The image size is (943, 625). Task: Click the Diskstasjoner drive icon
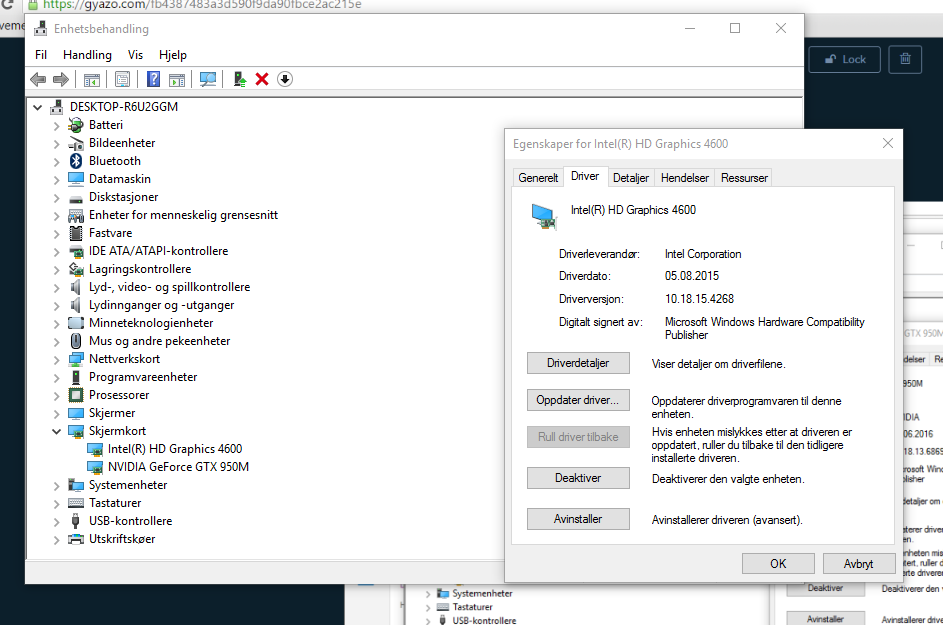76,198
